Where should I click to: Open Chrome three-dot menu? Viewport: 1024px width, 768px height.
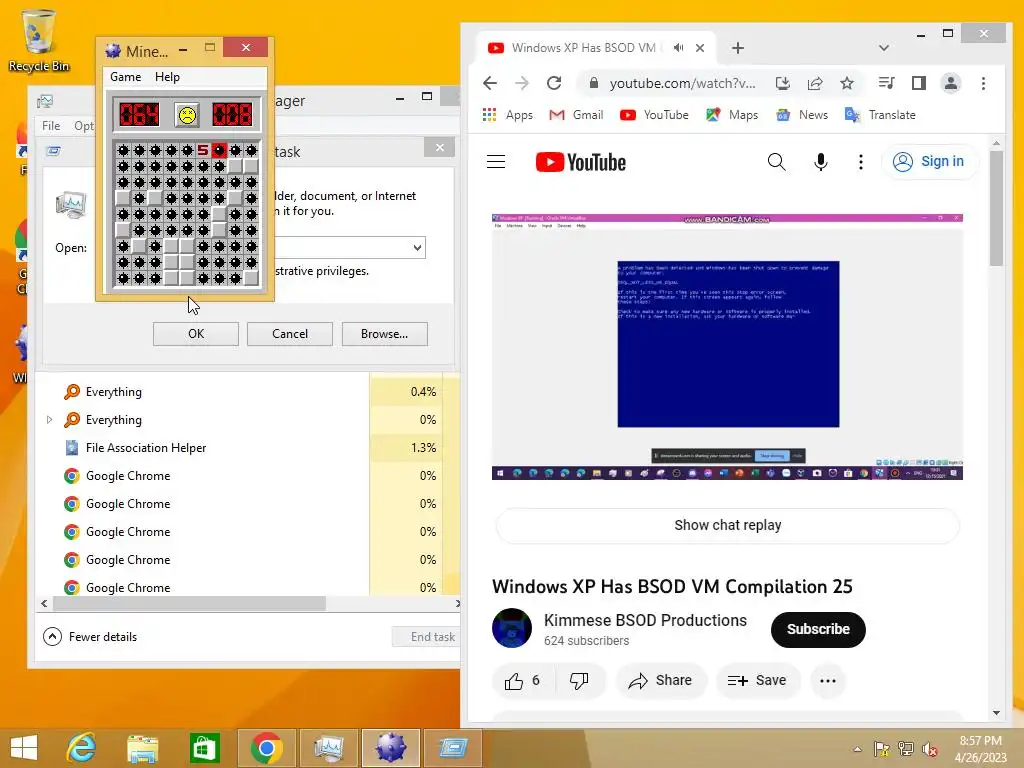click(984, 83)
